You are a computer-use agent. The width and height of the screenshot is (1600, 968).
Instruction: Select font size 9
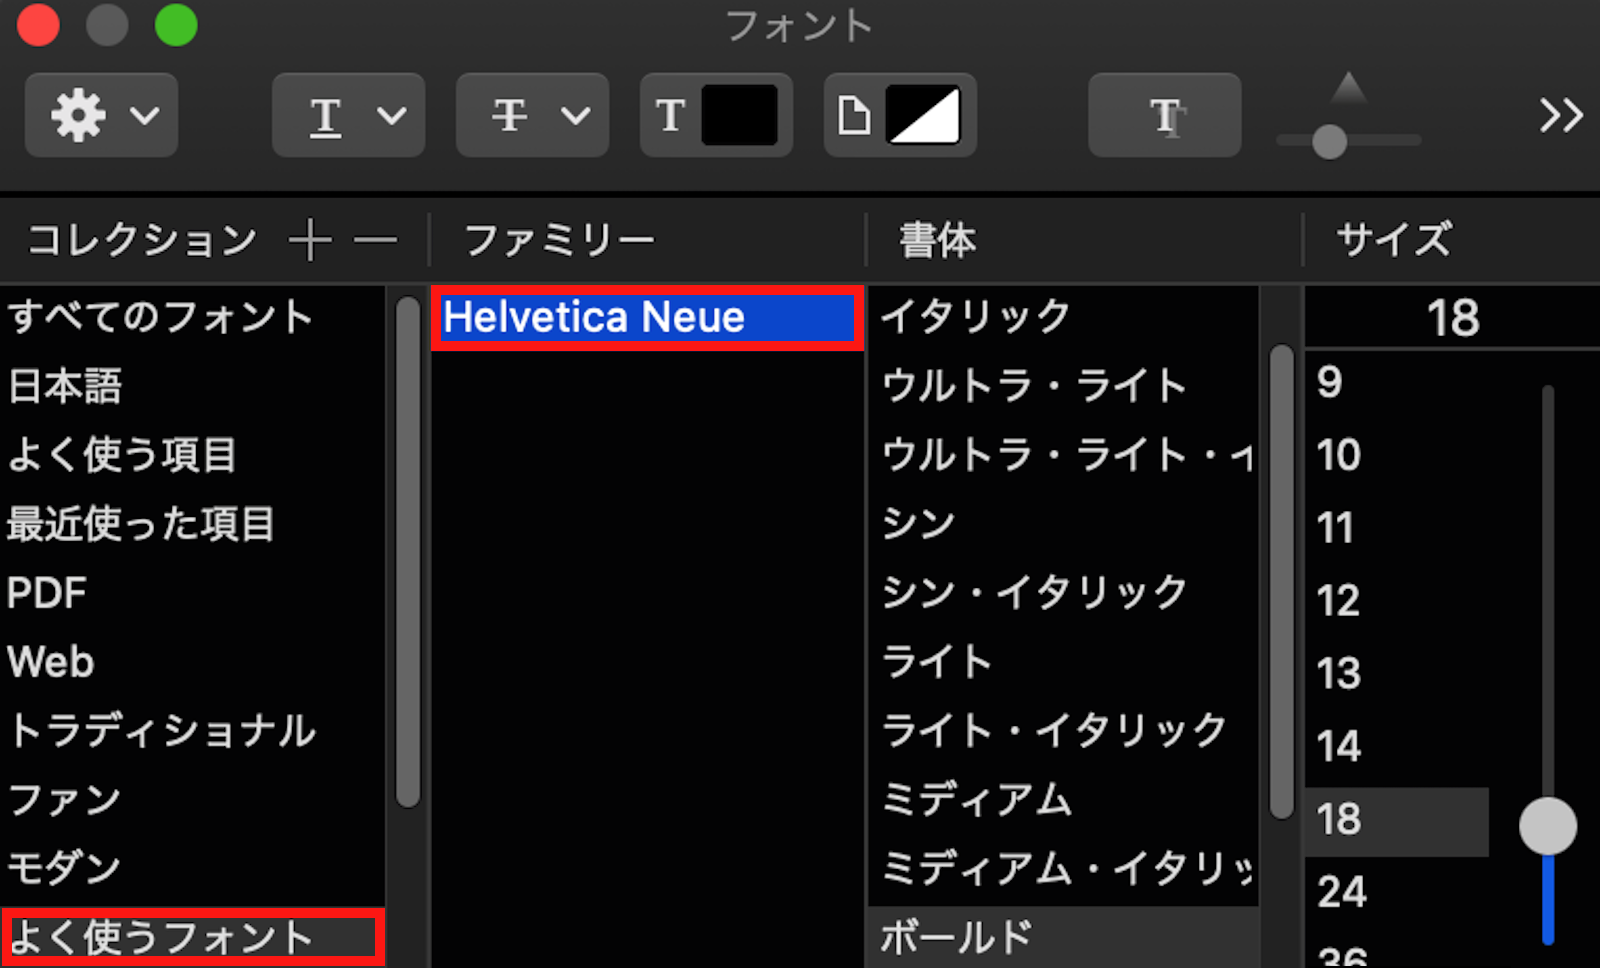1397,382
